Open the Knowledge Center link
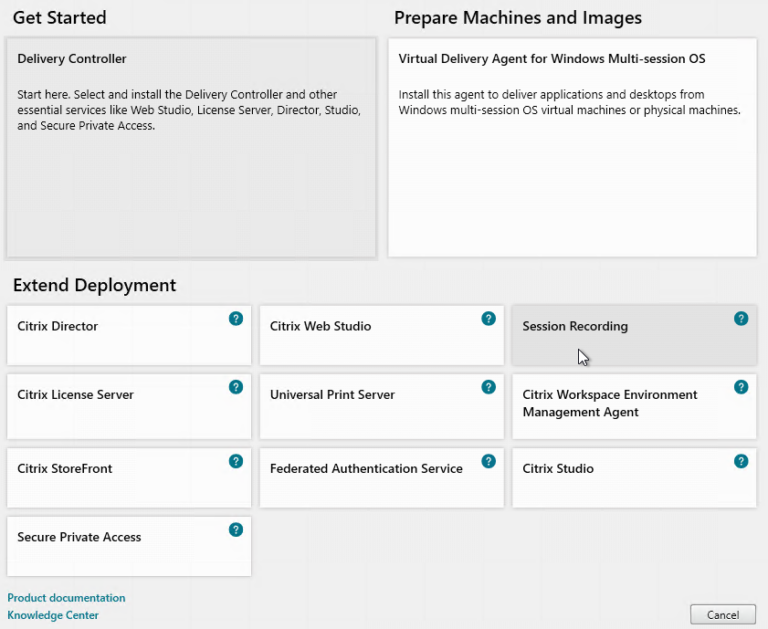 pos(53,615)
